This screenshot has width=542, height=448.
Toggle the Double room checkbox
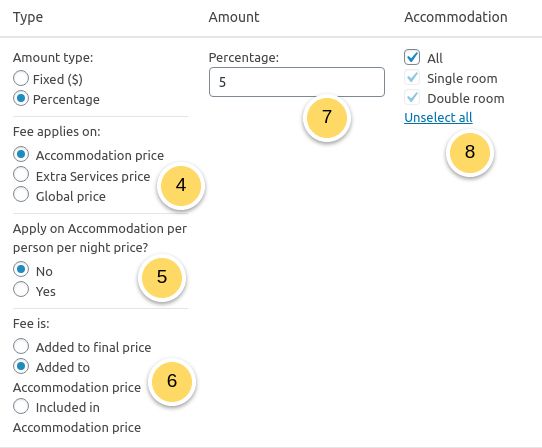[x=412, y=97]
